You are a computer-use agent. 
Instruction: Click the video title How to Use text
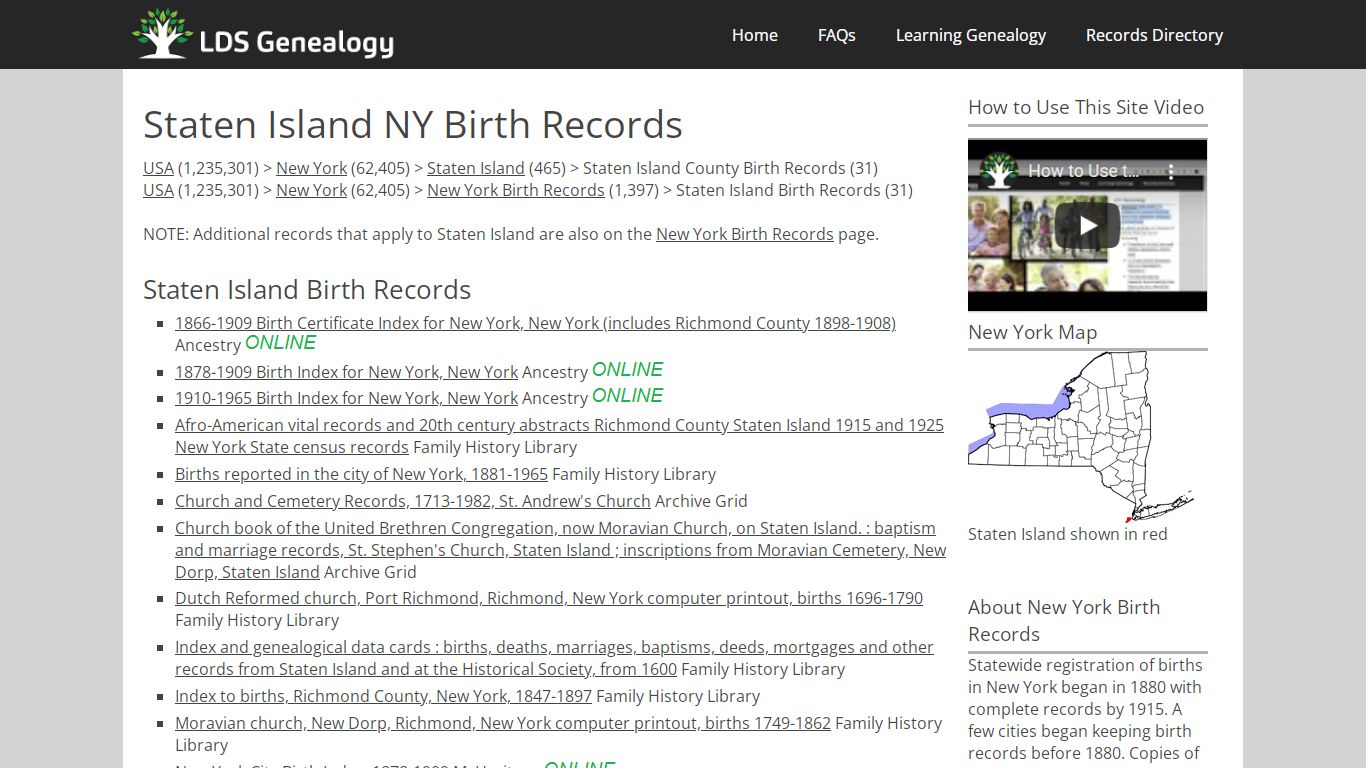click(x=1083, y=171)
